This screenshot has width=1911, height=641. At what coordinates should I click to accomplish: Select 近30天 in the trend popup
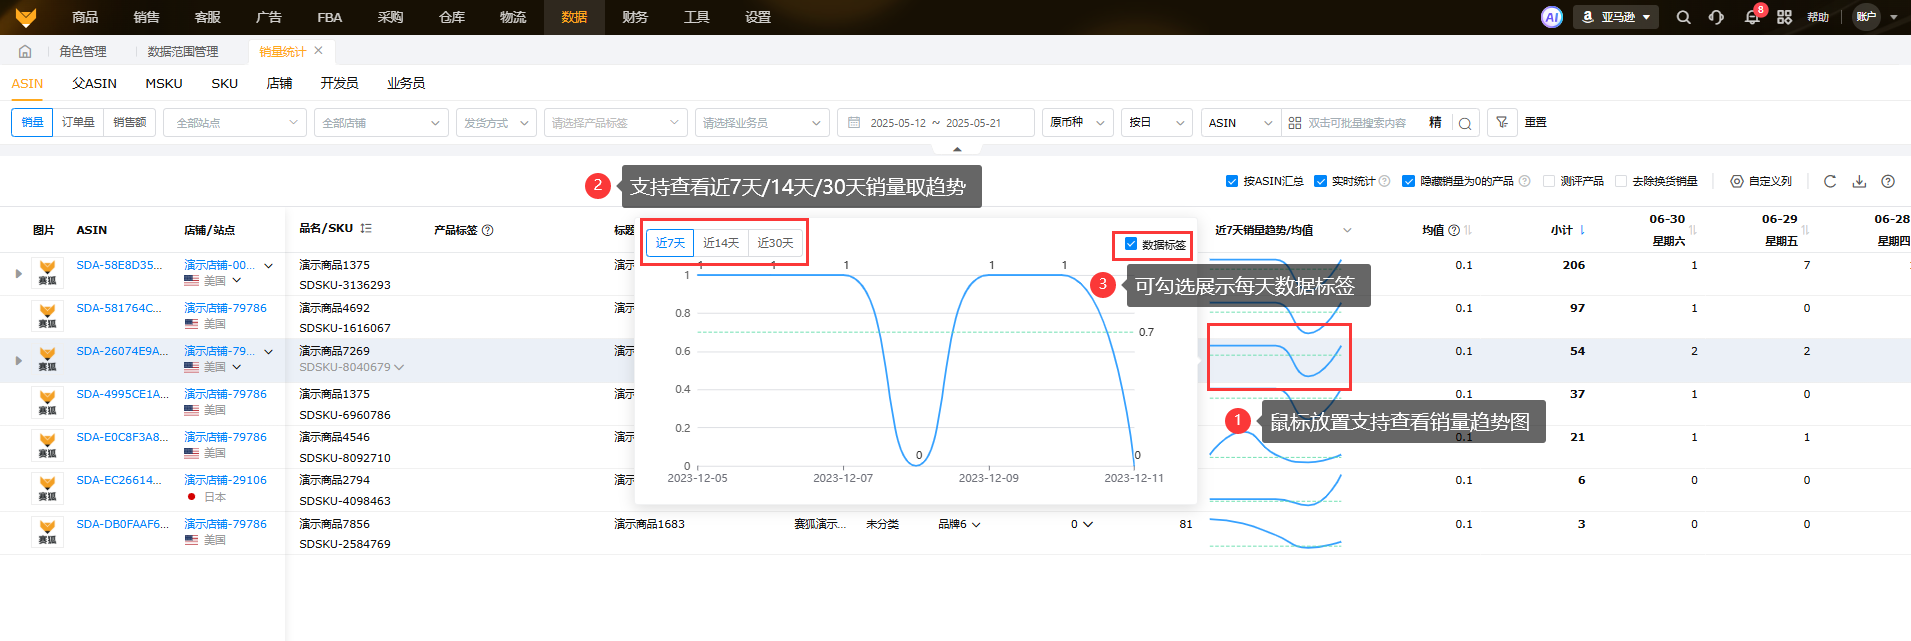point(775,243)
